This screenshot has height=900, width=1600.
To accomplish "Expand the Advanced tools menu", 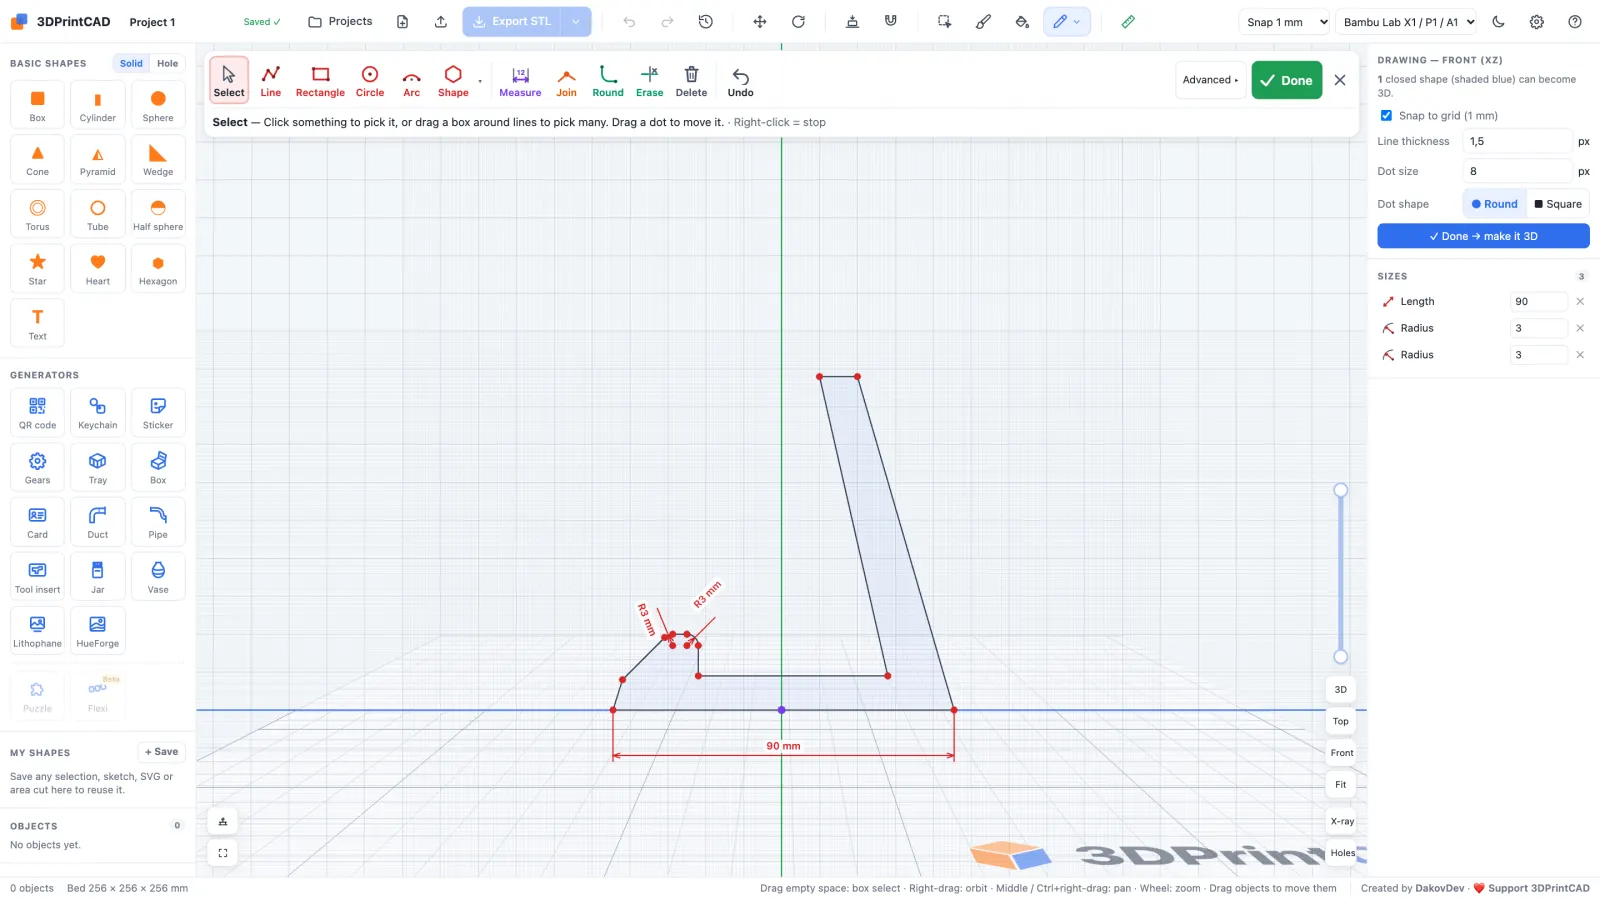I will [x=1210, y=80].
